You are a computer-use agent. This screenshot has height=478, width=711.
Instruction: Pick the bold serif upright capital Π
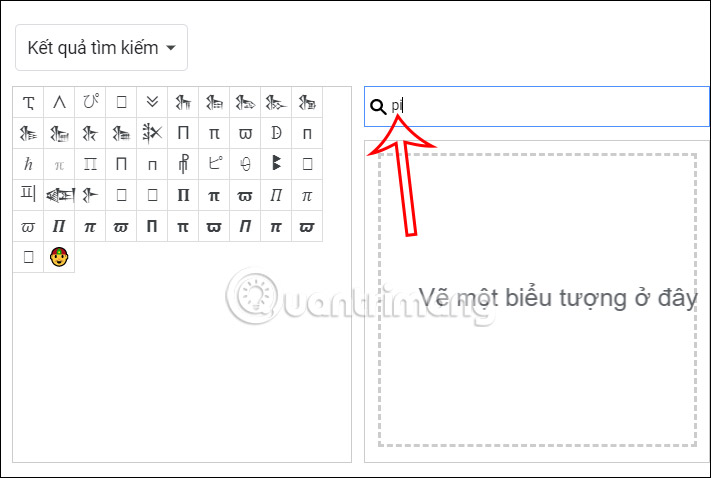(x=183, y=195)
